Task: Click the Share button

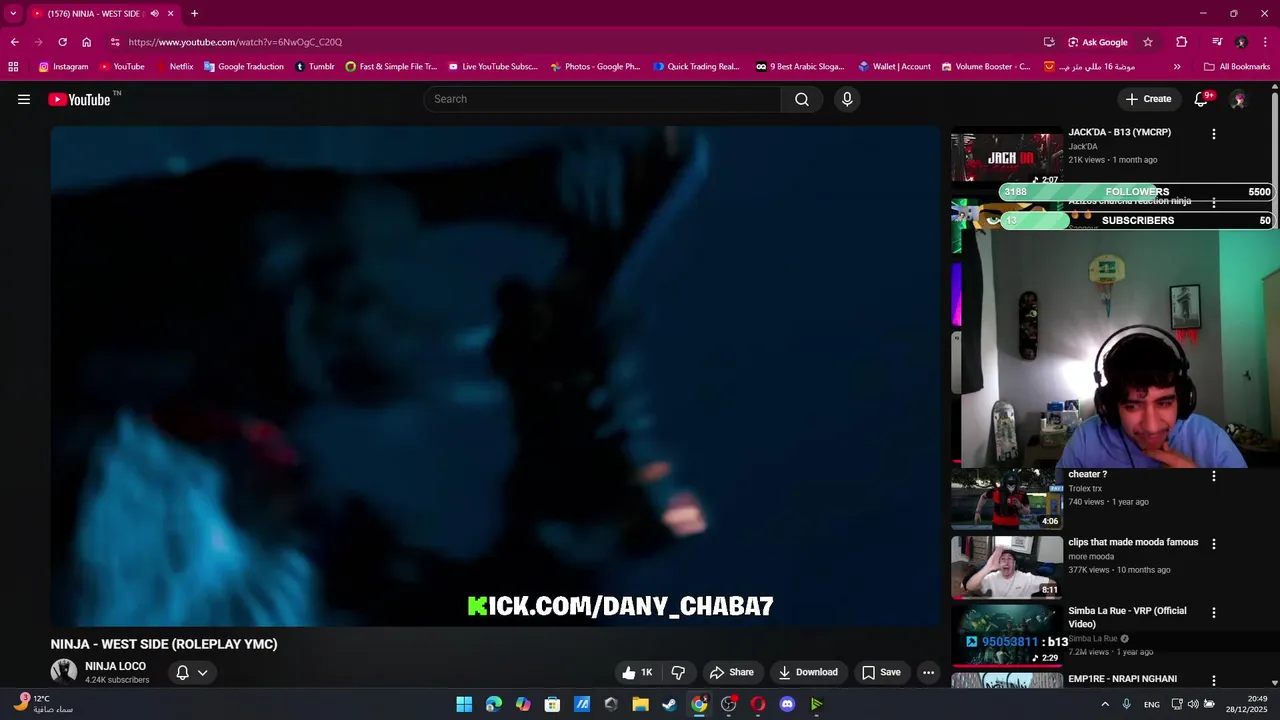Action: coord(731,672)
